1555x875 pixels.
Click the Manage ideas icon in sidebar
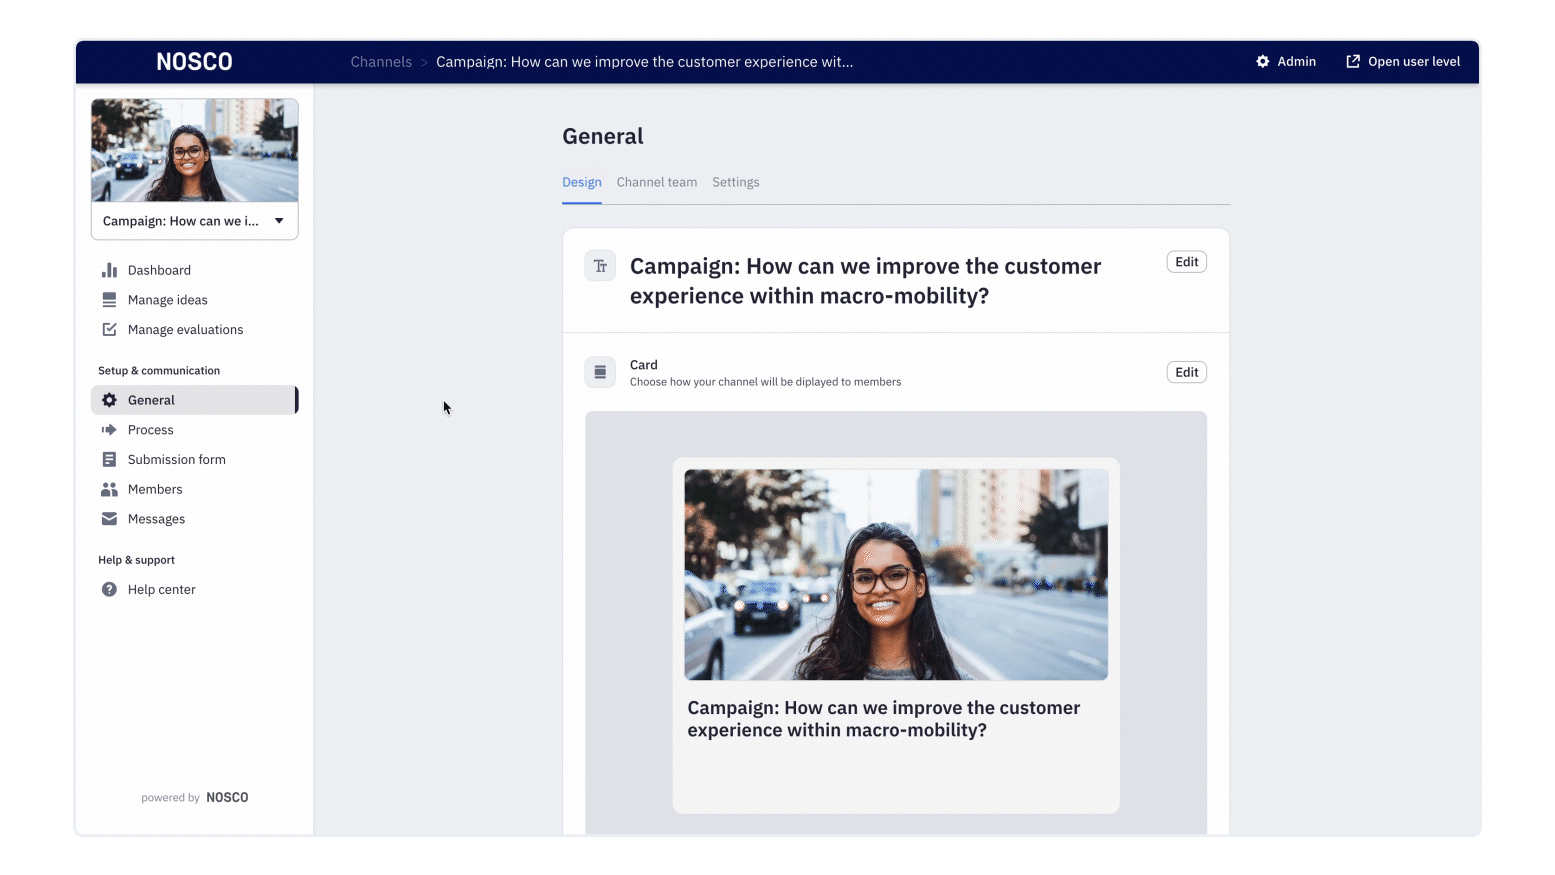pyautogui.click(x=109, y=300)
